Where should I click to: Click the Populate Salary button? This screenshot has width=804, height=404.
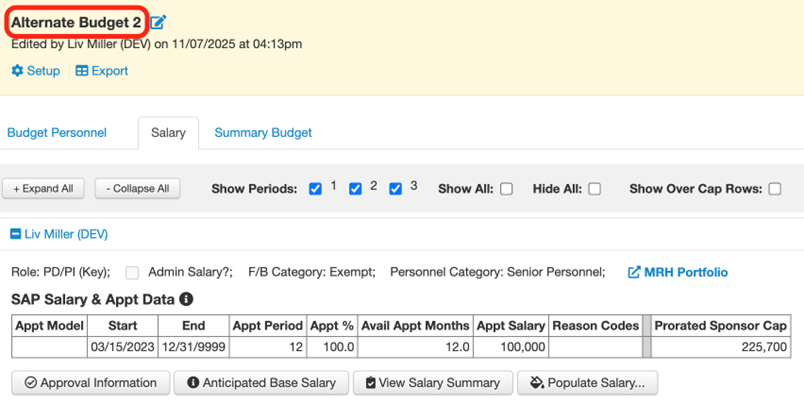(x=587, y=382)
